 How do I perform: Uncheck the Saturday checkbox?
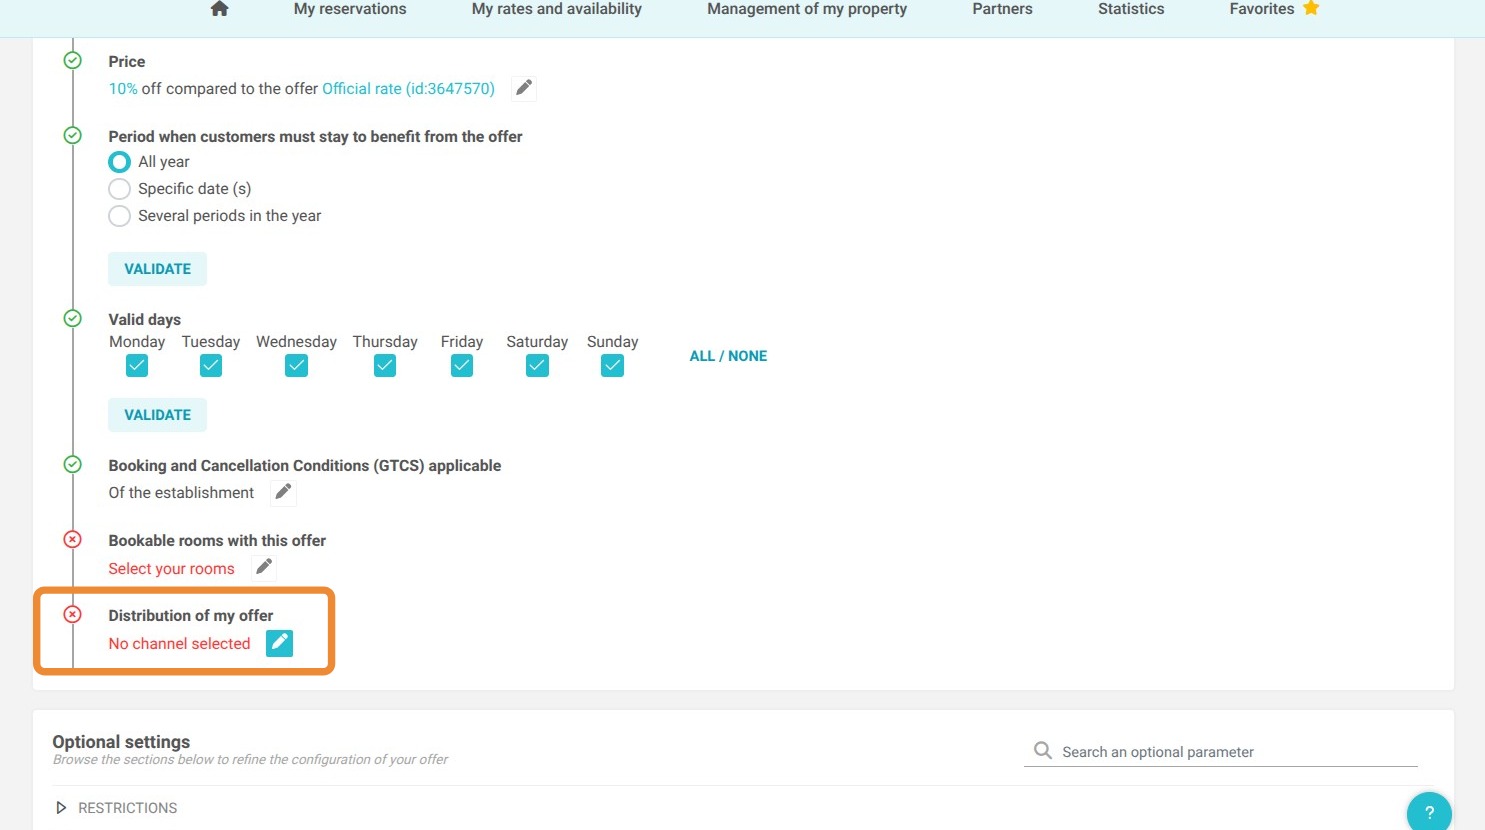537,366
